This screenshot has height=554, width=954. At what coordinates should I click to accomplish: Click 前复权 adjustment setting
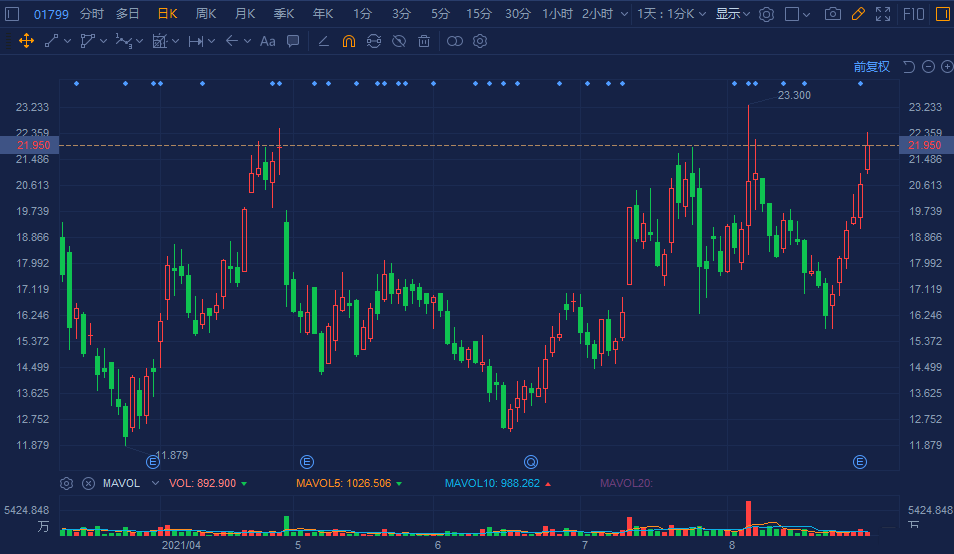click(x=871, y=67)
